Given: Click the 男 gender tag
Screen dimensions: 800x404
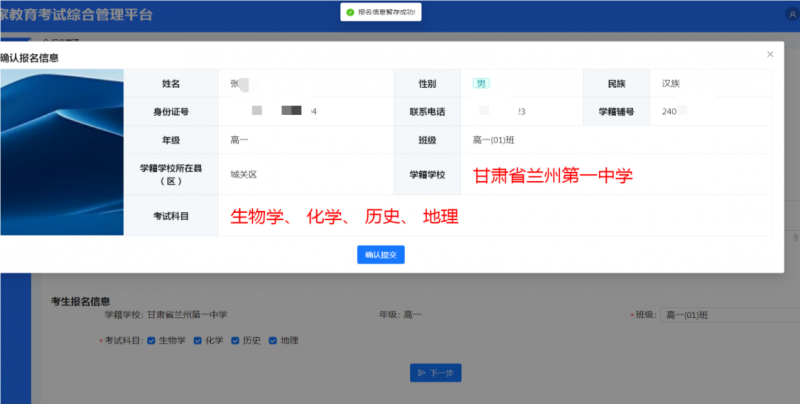Looking at the screenshot, I should tap(481, 83).
